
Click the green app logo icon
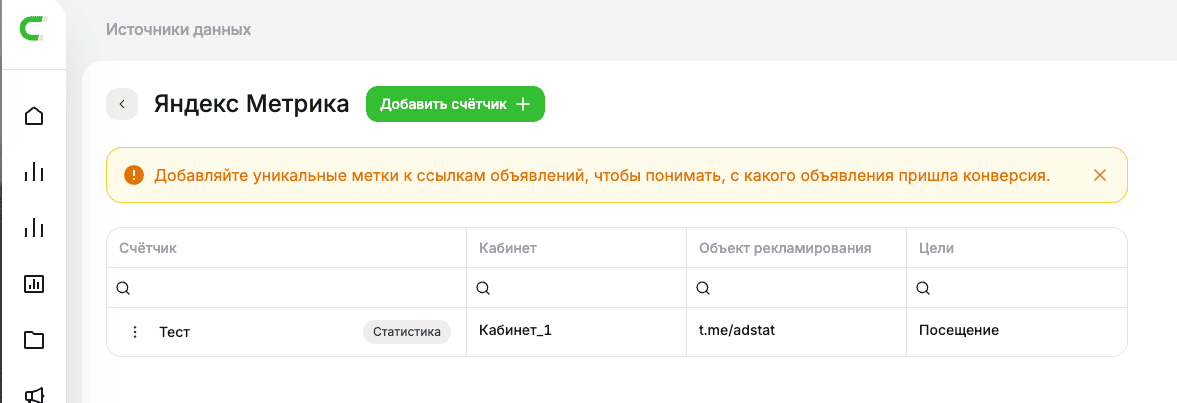33,30
